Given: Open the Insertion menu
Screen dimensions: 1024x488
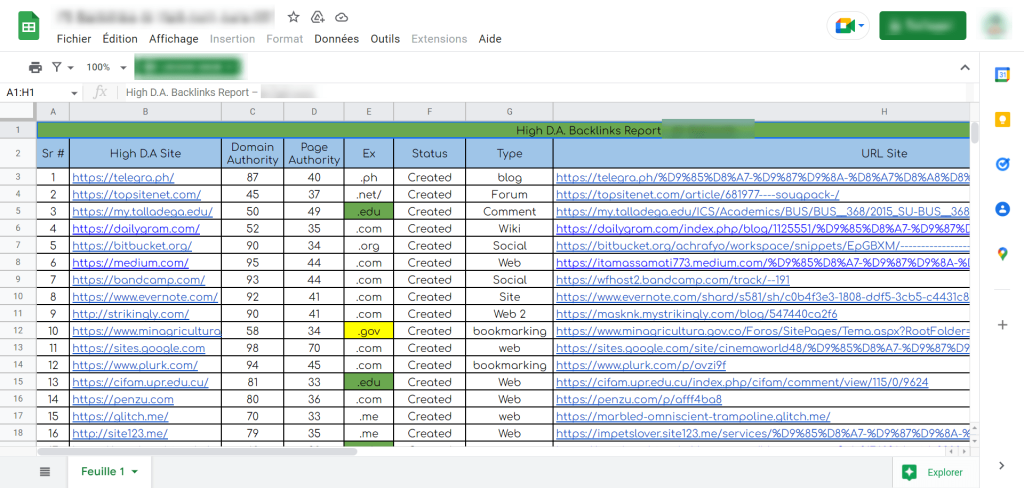Looking at the screenshot, I should 232,39.
